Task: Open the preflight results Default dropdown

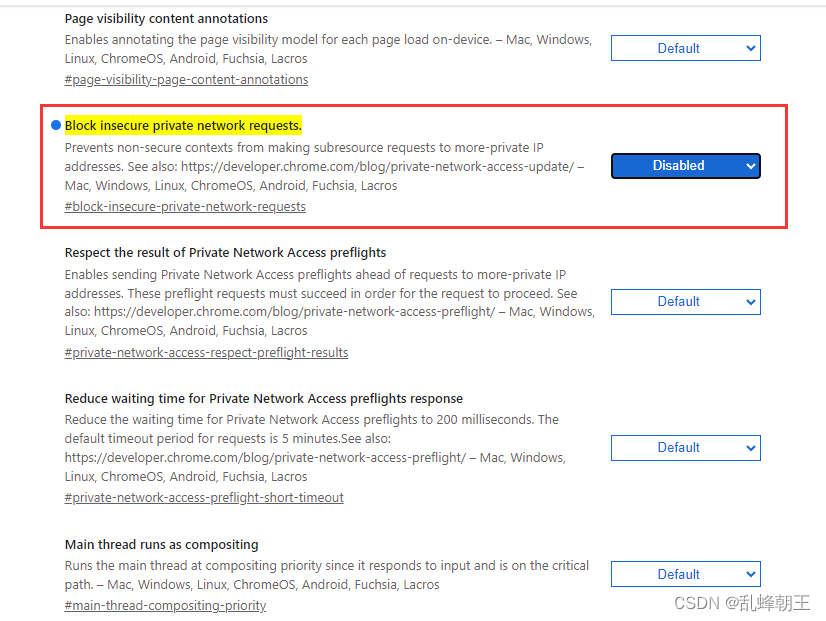Action: point(685,301)
